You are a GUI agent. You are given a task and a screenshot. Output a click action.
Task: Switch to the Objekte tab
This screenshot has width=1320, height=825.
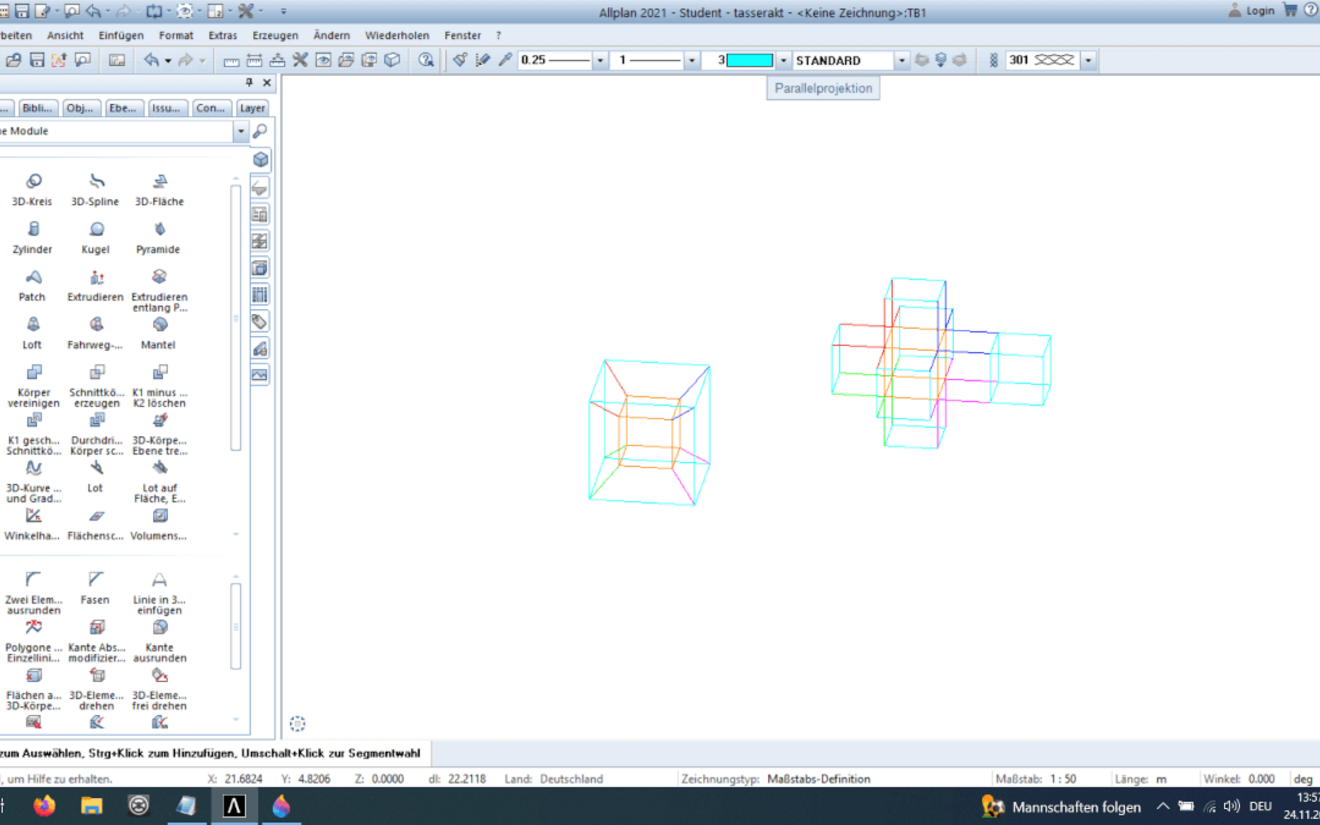click(80, 108)
